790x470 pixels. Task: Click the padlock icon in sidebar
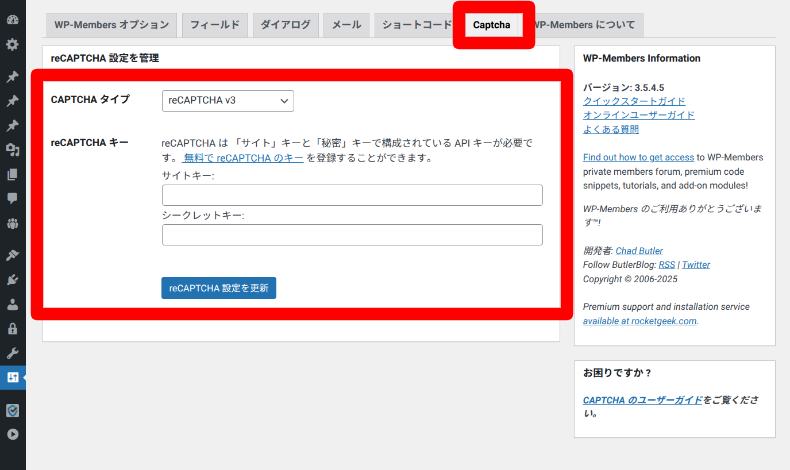13,329
